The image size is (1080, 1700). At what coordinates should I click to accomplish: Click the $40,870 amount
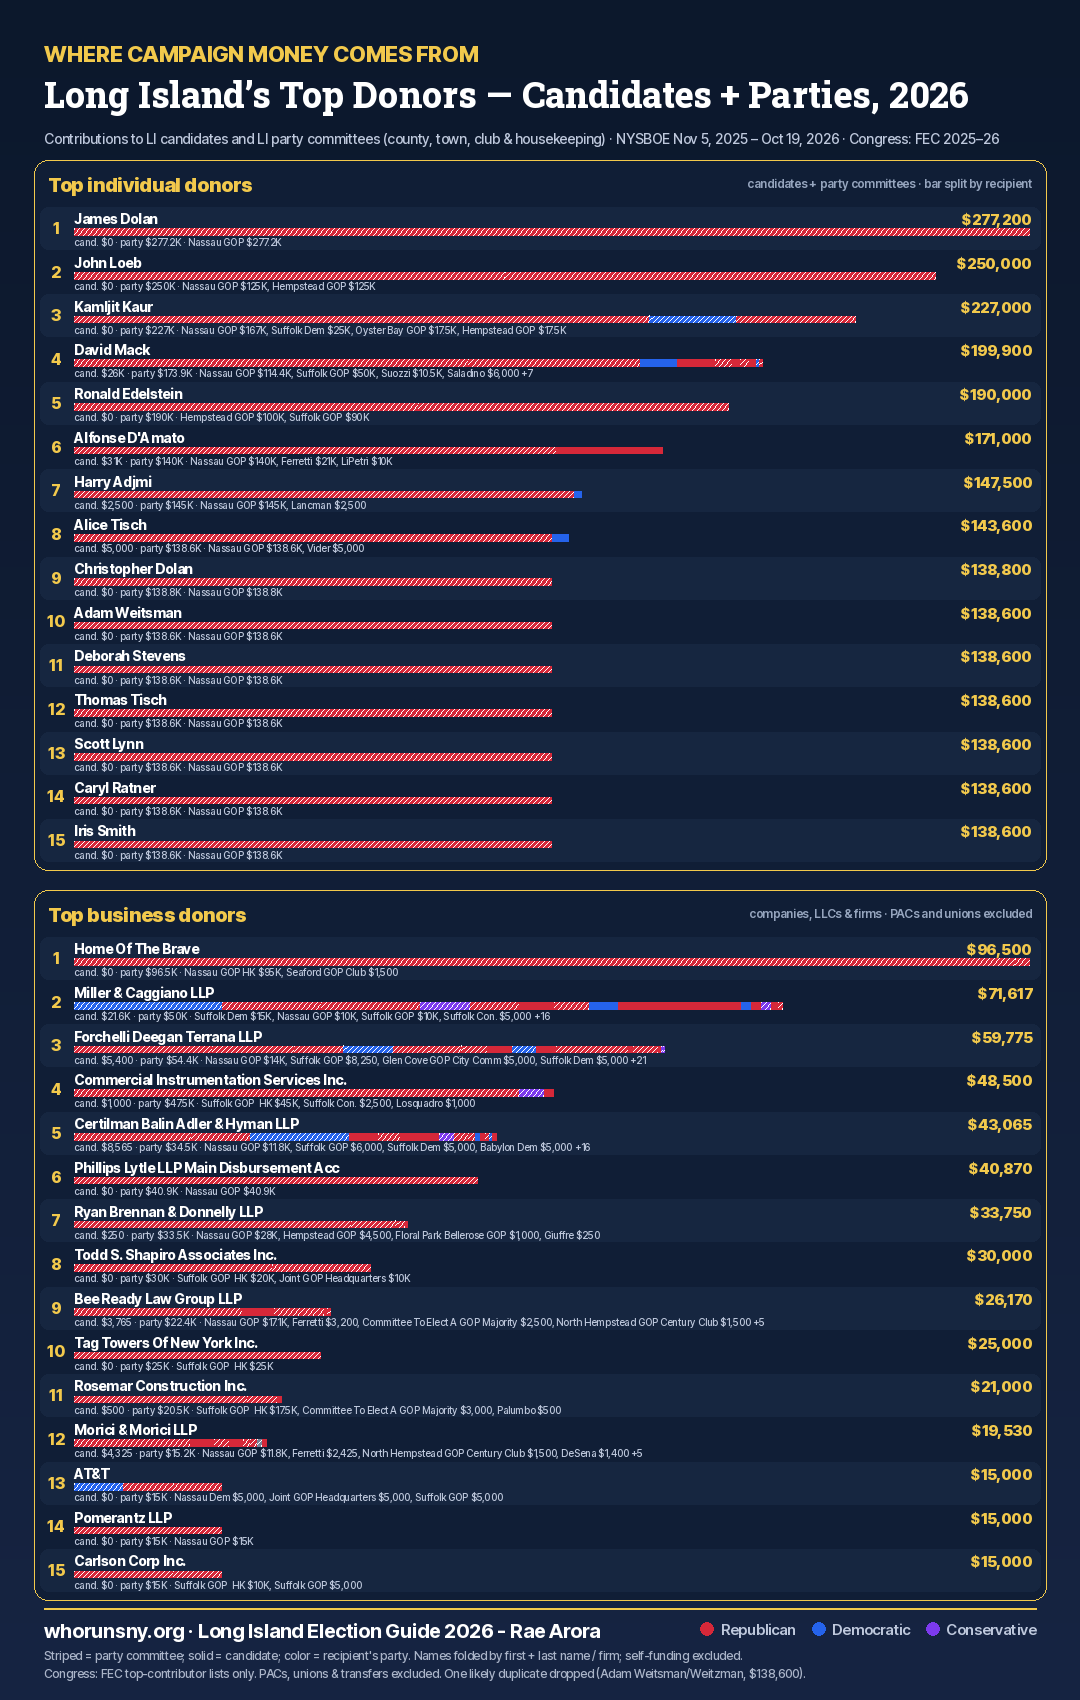coord(1001,1169)
